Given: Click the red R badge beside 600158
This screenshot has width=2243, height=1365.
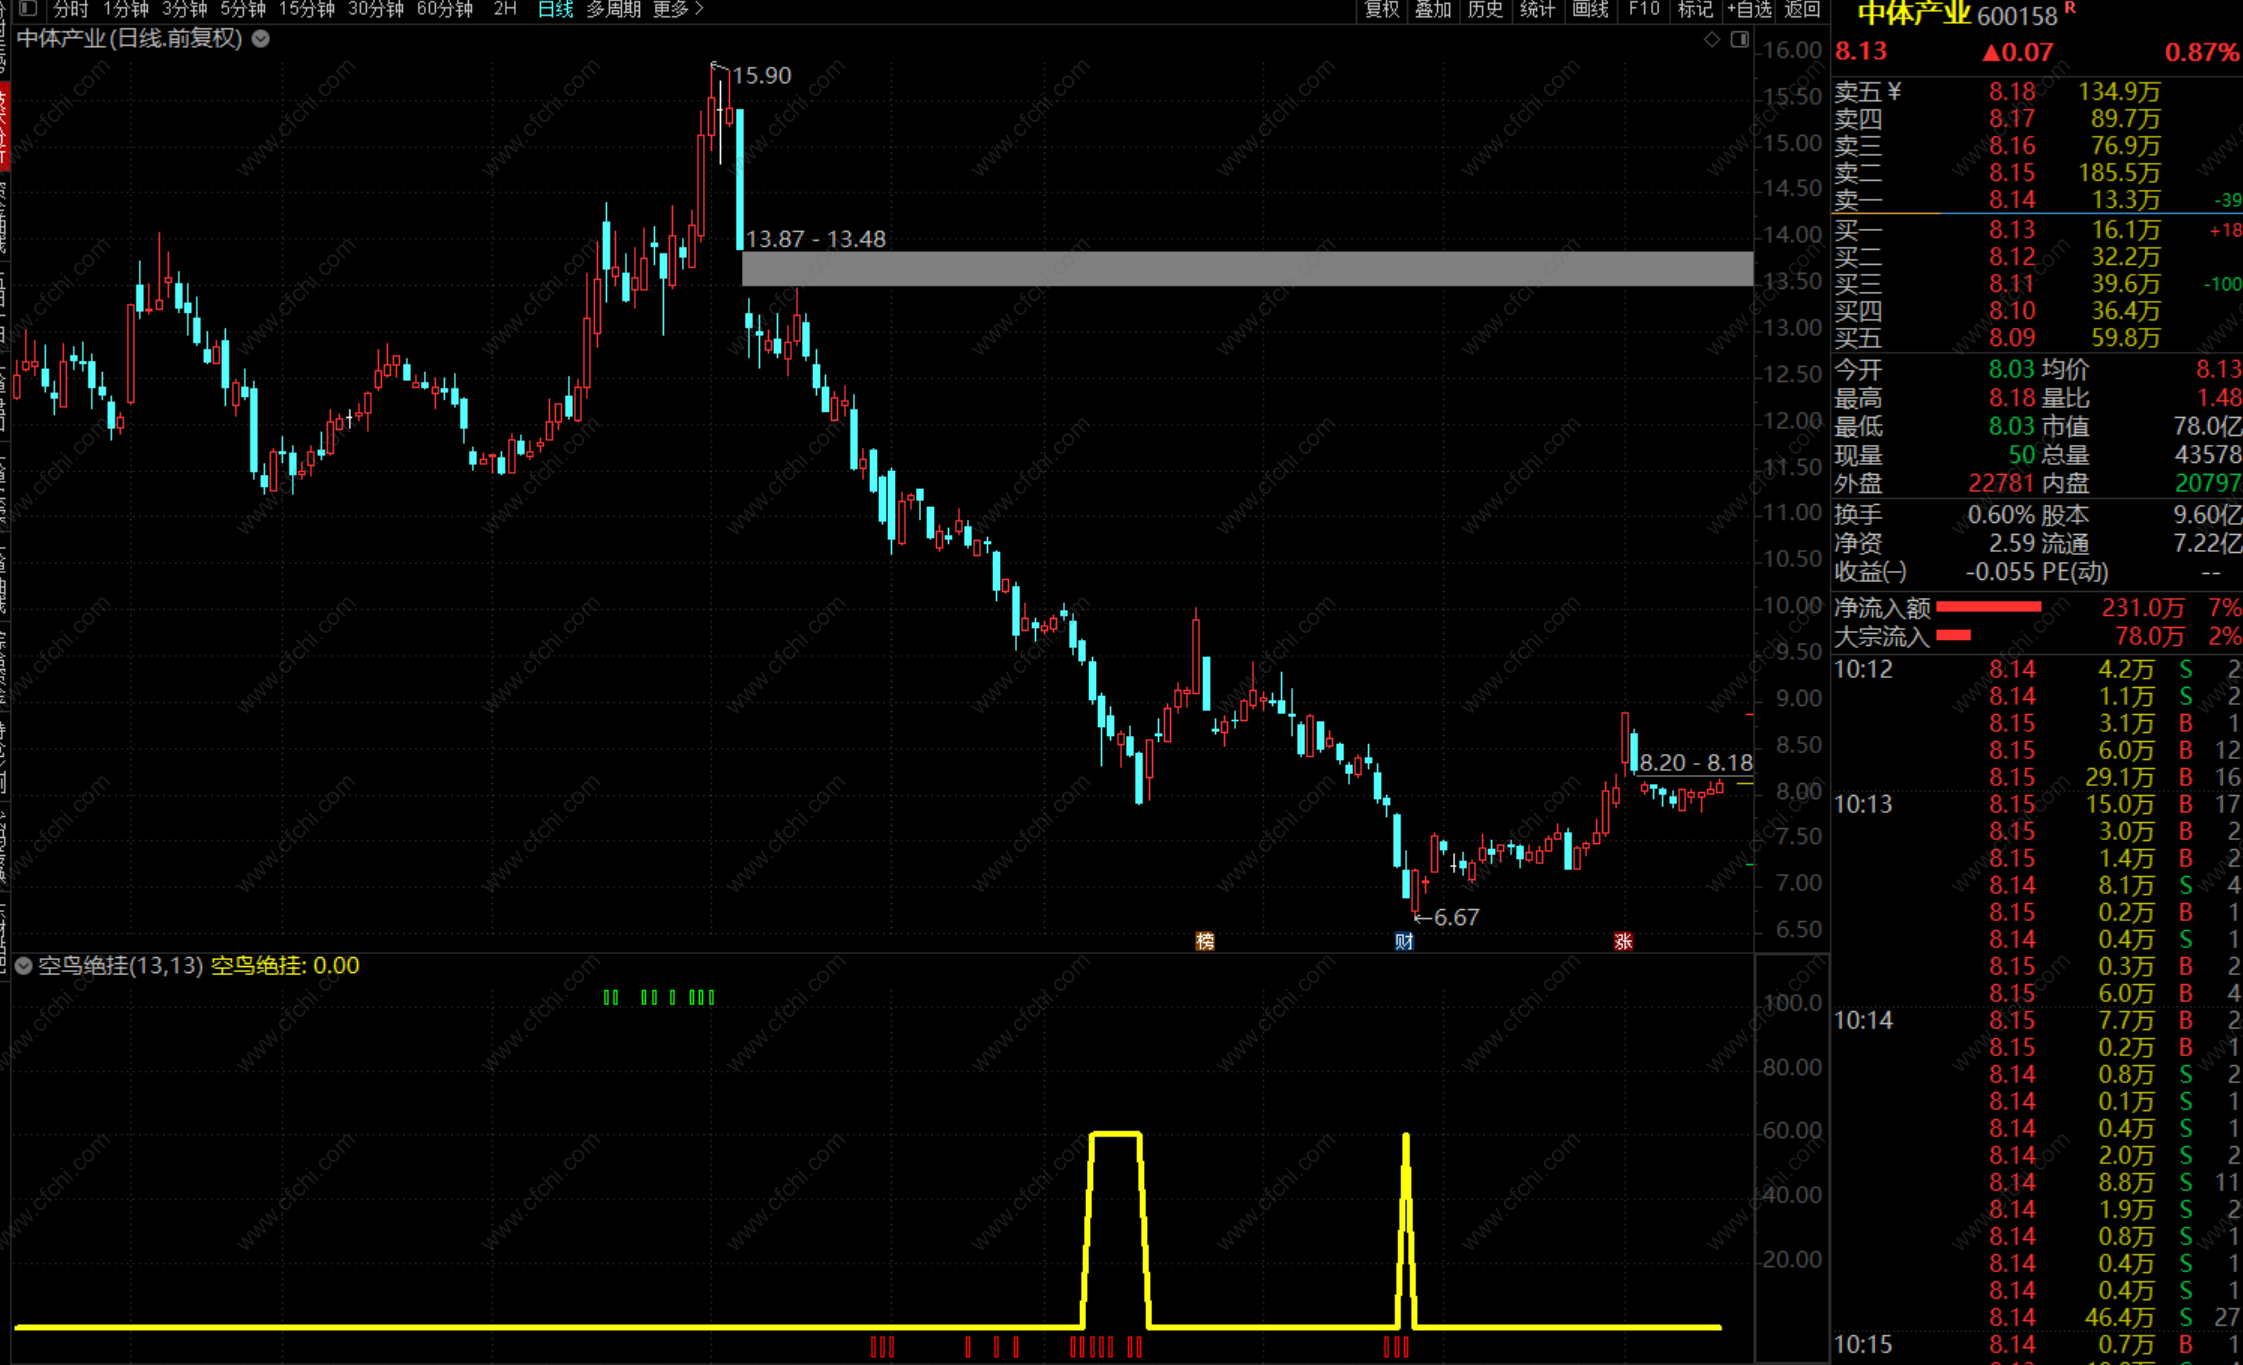Looking at the screenshot, I should click(2070, 8).
